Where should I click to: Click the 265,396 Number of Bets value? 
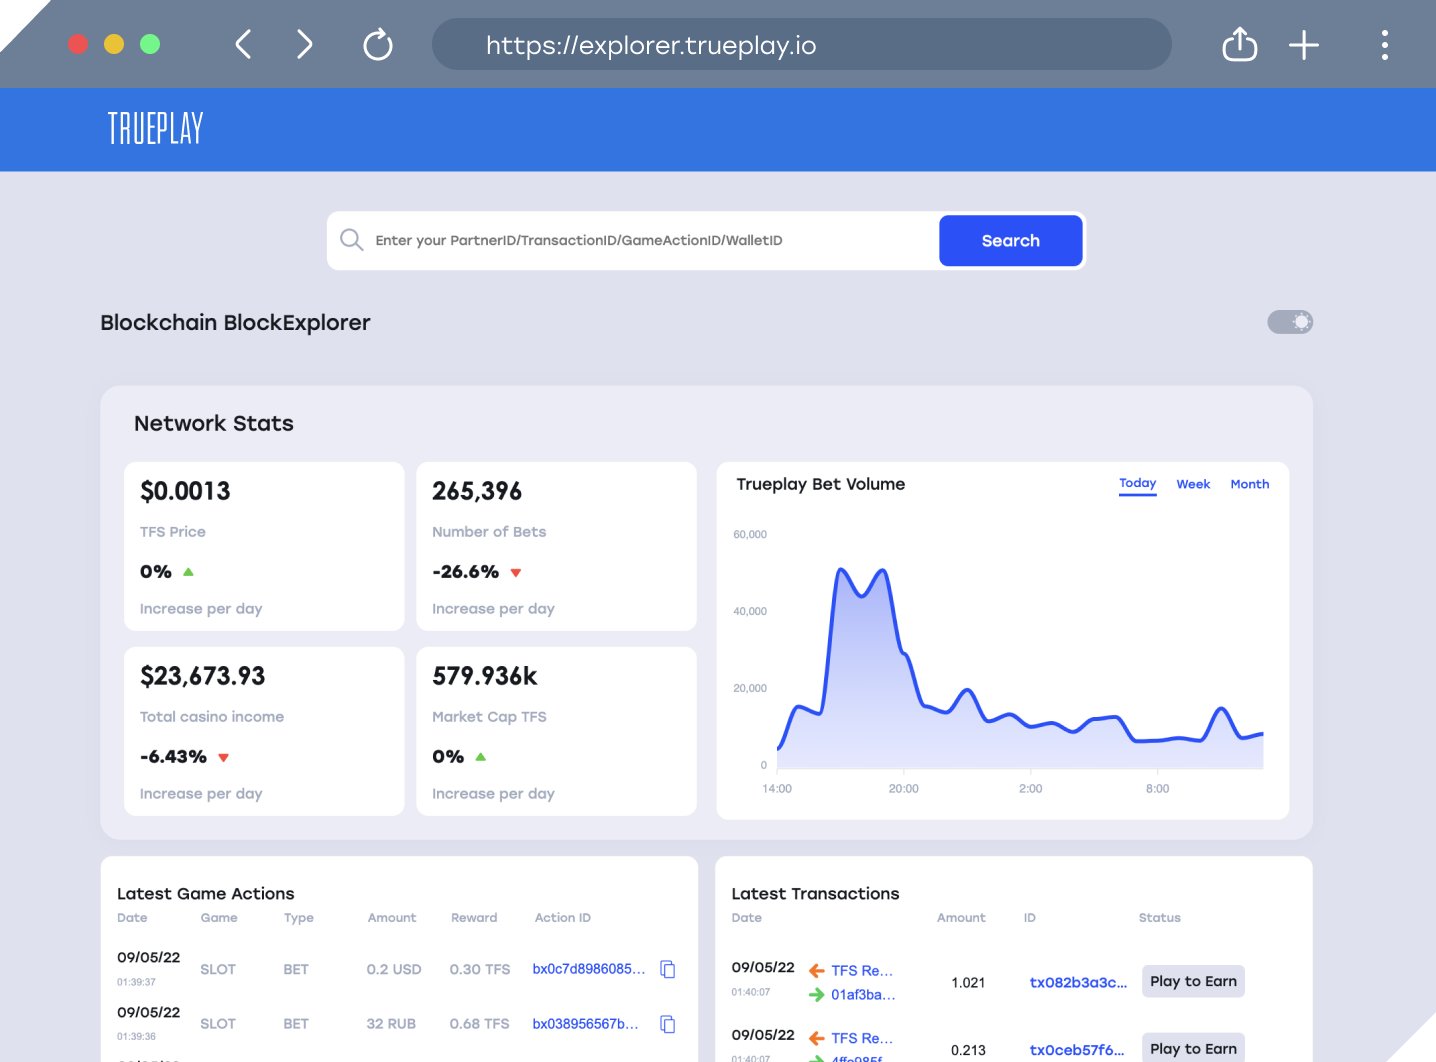(x=477, y=491)
